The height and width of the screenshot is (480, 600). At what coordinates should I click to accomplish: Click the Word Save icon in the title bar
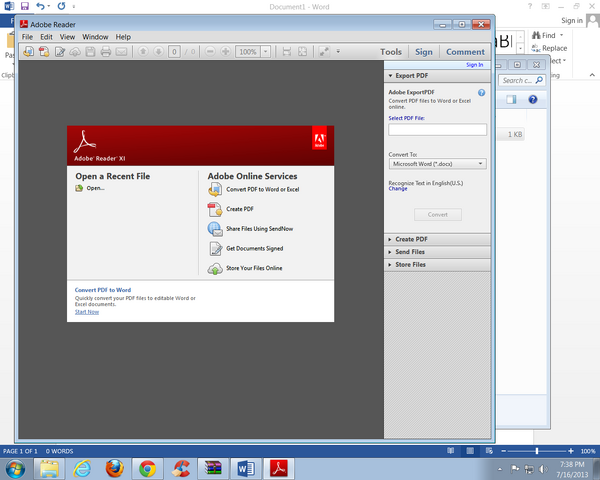(25, 6)
